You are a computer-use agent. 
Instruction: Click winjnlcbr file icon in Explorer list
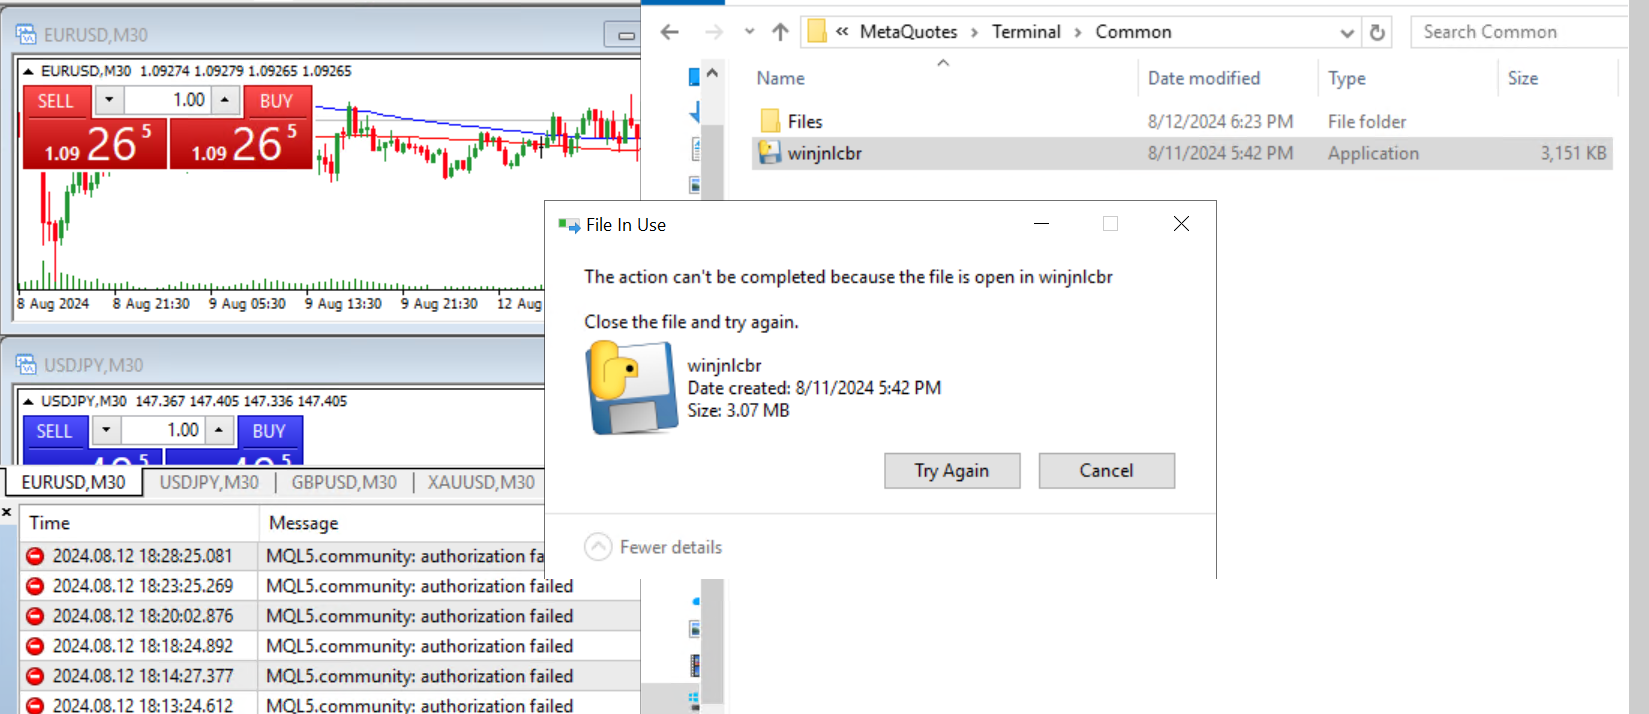pyautogui.click(x=770, y=153)
